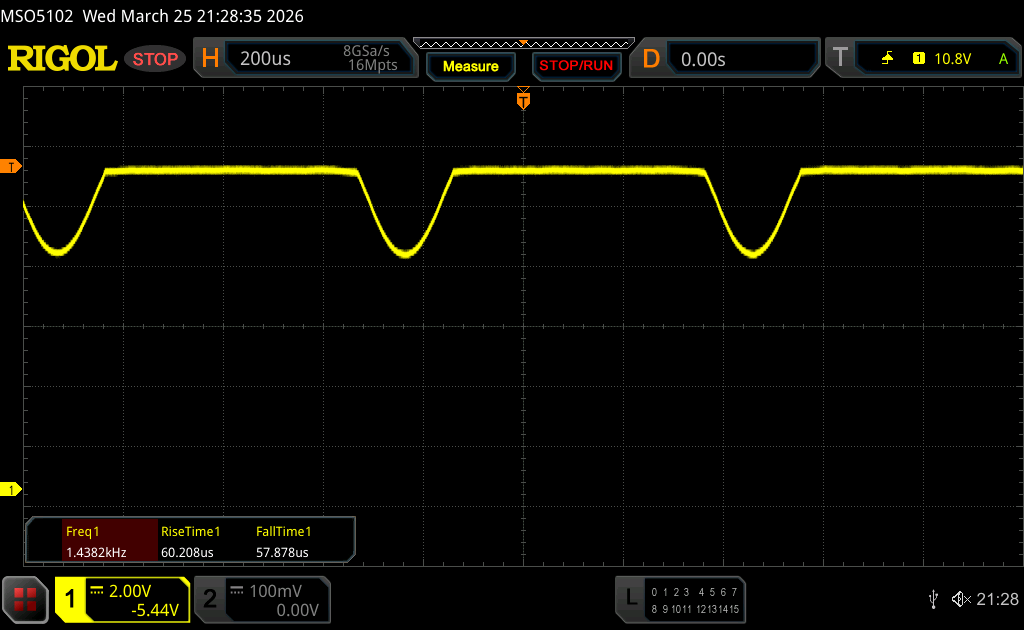Image resolution: width=1024 pixels, height=630 pixels.
Task: Click the red STOP status indicator
Action: pos(155,59)
